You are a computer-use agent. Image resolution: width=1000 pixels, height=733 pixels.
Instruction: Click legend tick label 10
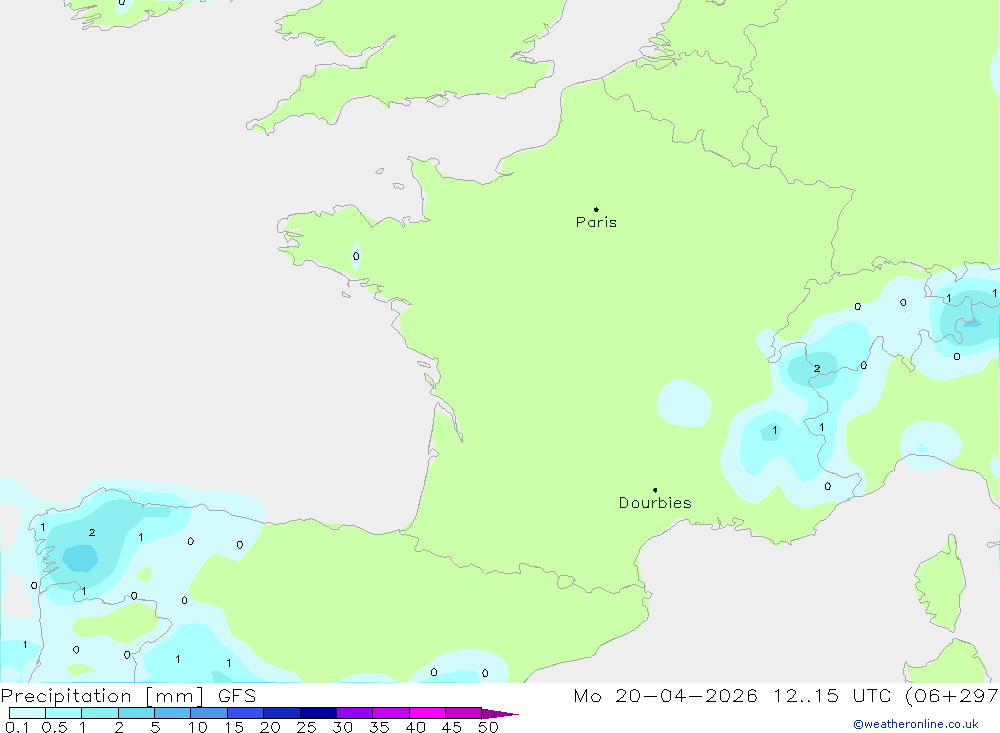coord(198,727)
